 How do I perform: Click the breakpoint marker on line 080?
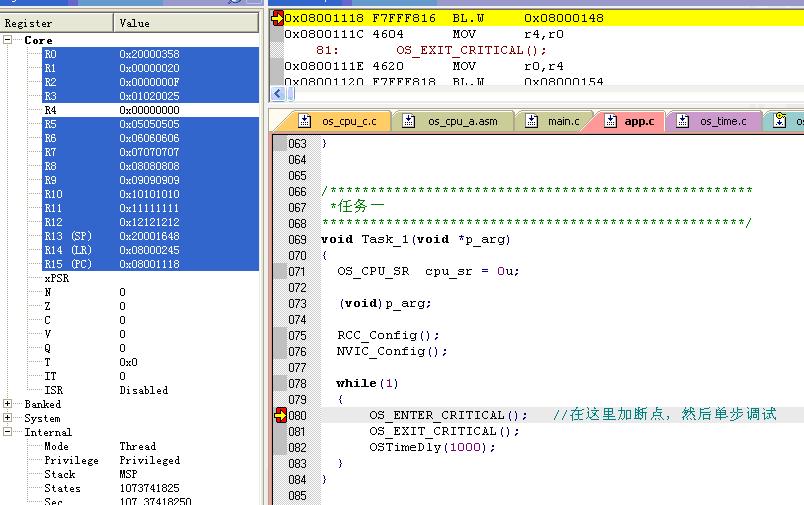[x=280, y=415]
